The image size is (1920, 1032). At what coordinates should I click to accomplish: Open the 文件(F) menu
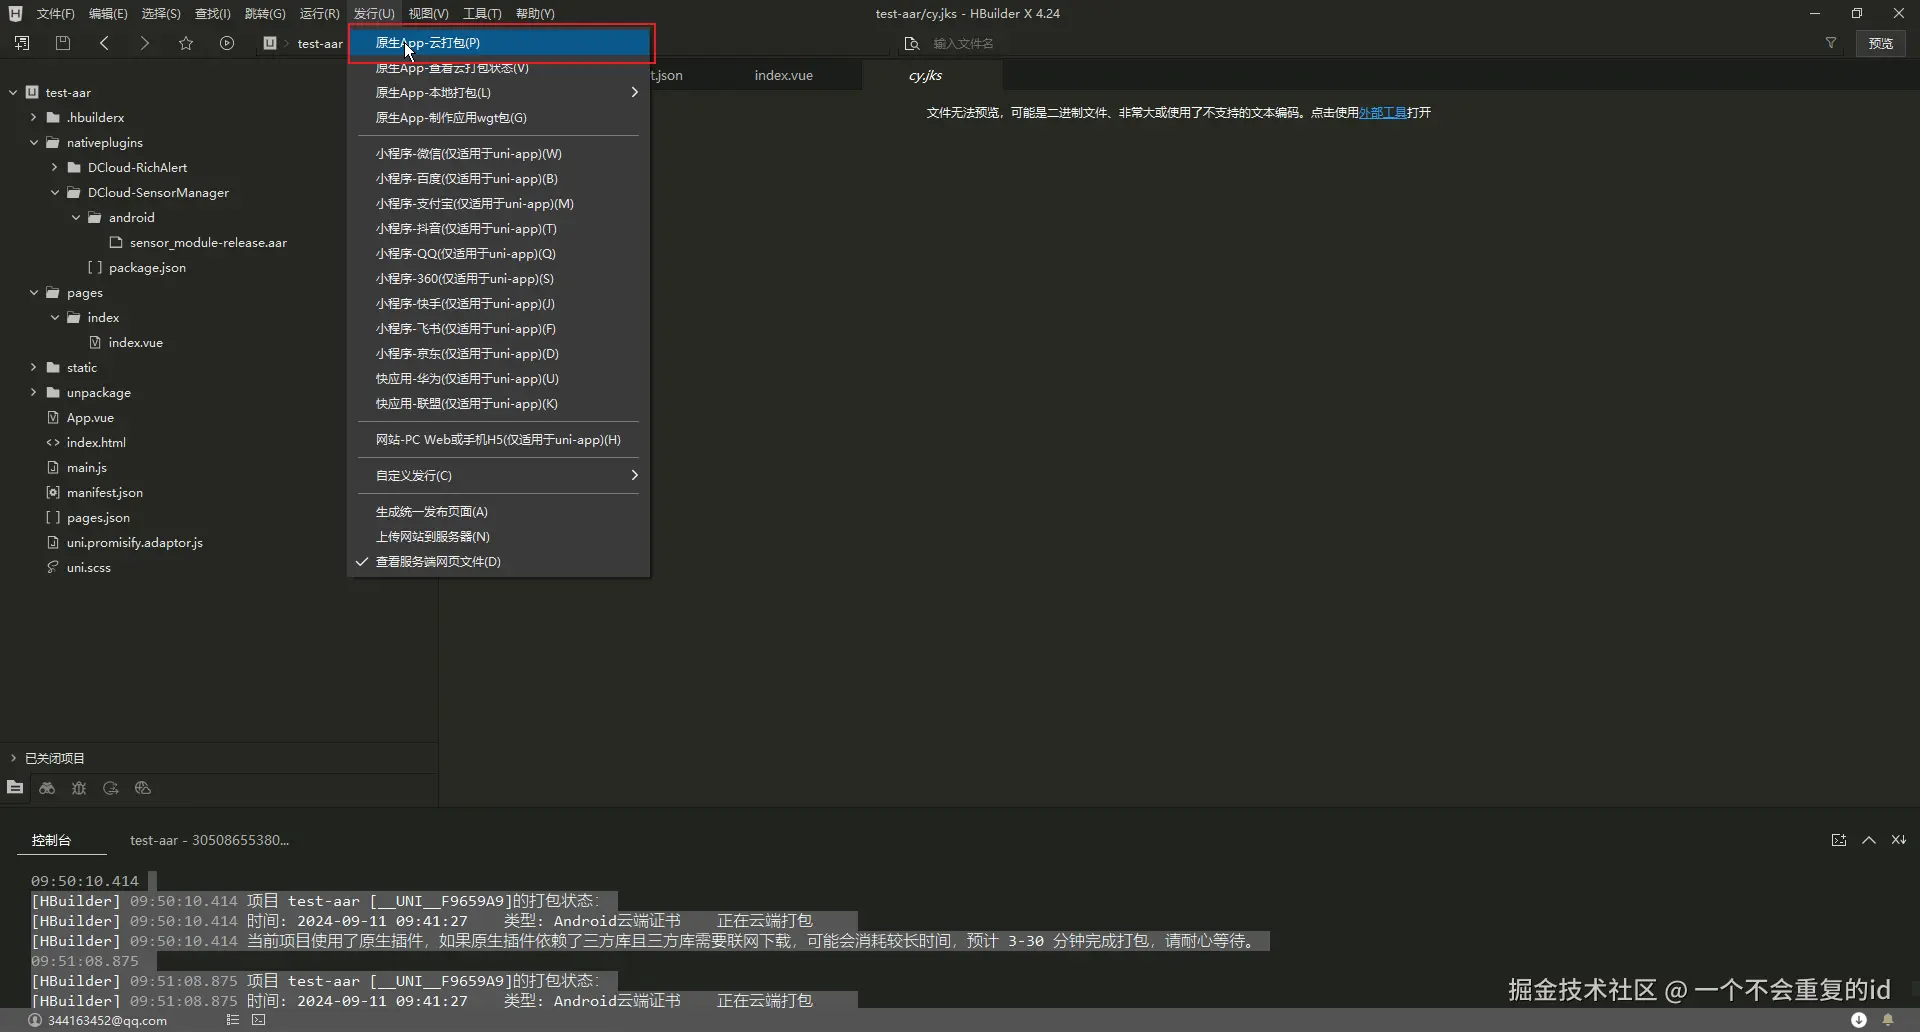point(55,13)
